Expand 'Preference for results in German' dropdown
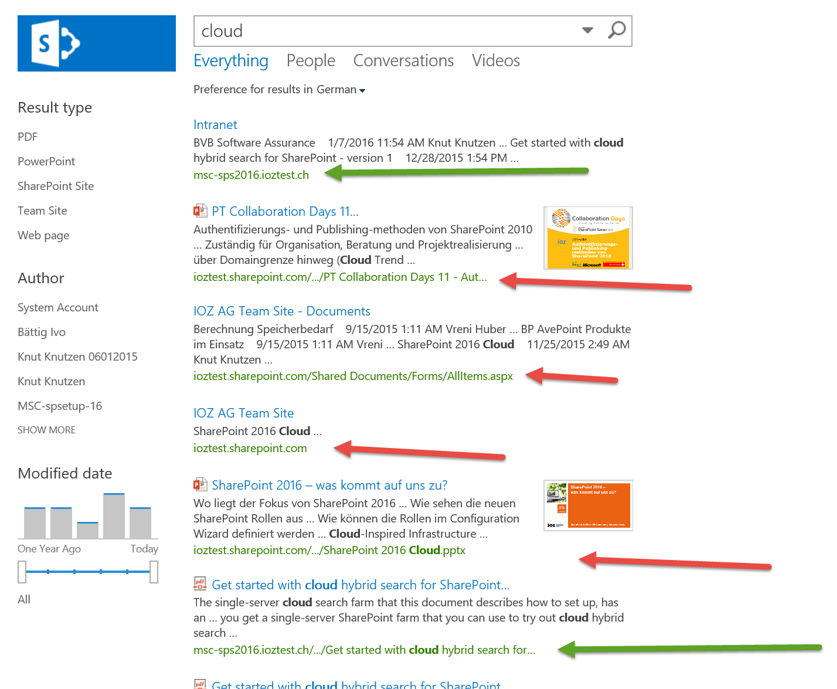Screen dimensions: 837x689 point(279,89)
